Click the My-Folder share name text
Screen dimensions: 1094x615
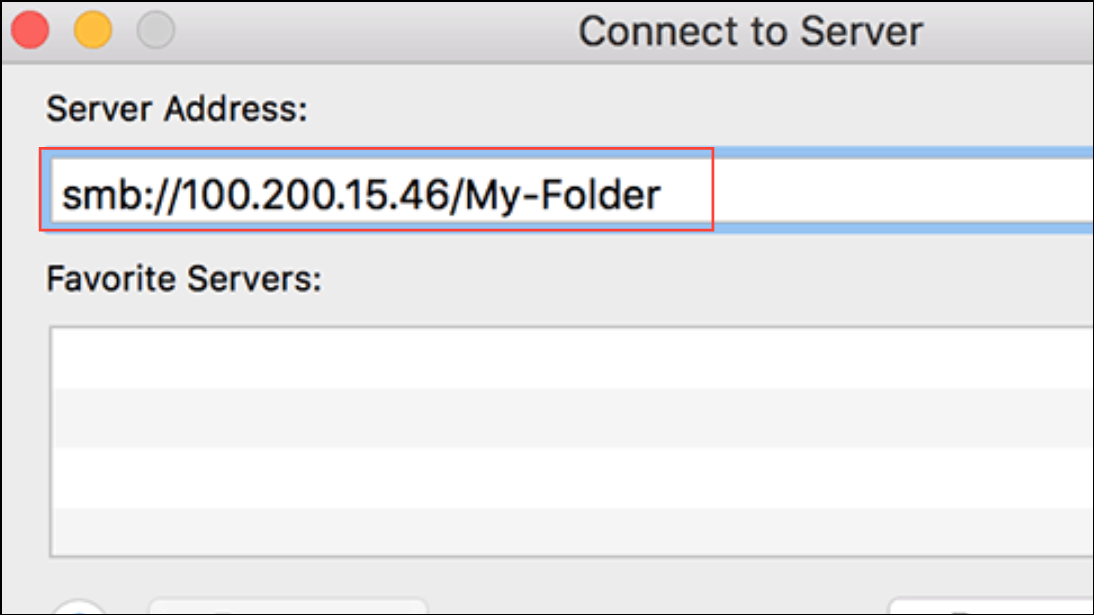(562, 194)
